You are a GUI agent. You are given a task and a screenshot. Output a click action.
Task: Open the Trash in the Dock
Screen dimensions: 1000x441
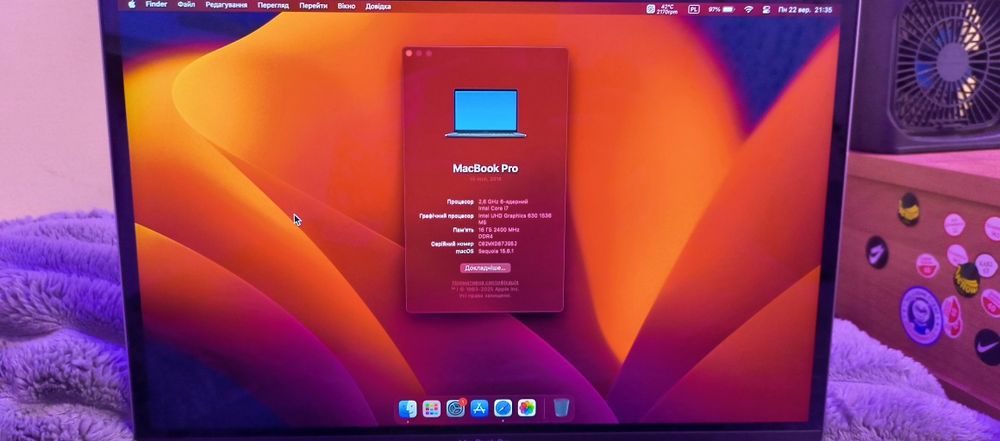(x=561, y=408)
